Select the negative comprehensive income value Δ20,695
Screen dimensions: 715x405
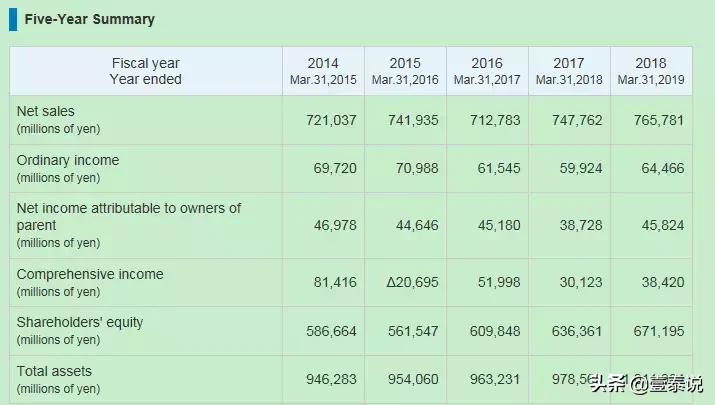pos(412,283)
